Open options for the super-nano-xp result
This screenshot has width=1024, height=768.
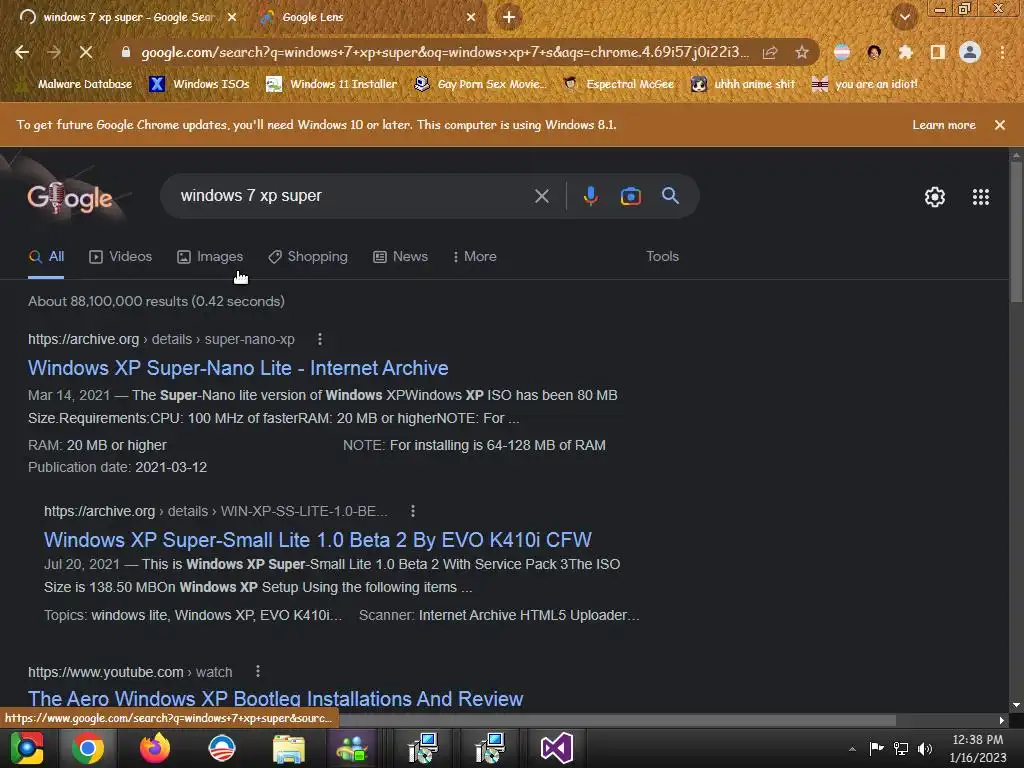click(319, 340)
